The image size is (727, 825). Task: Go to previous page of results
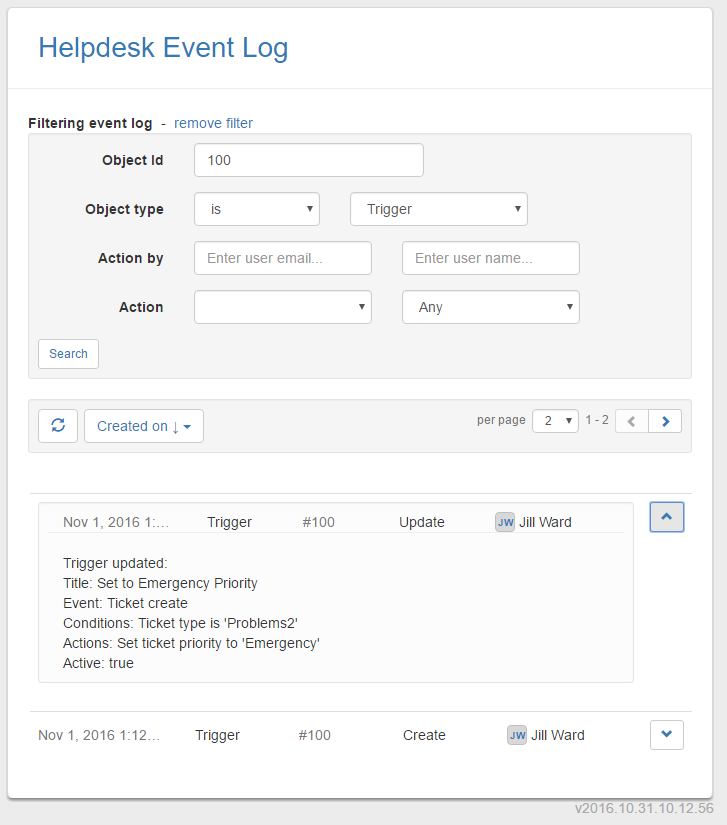click(x=631, y=421)
